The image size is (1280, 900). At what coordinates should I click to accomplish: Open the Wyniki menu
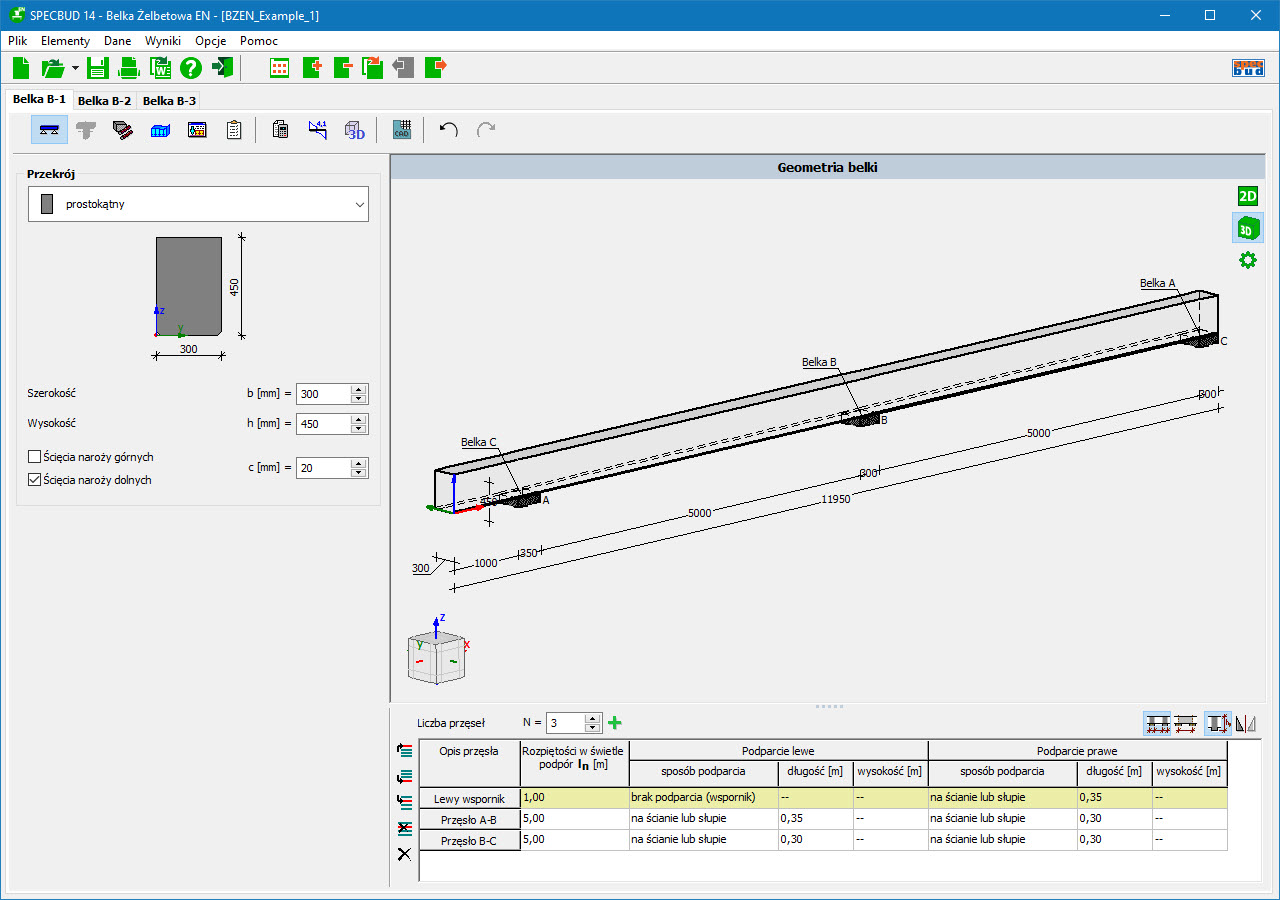click(x=162, y=41)
